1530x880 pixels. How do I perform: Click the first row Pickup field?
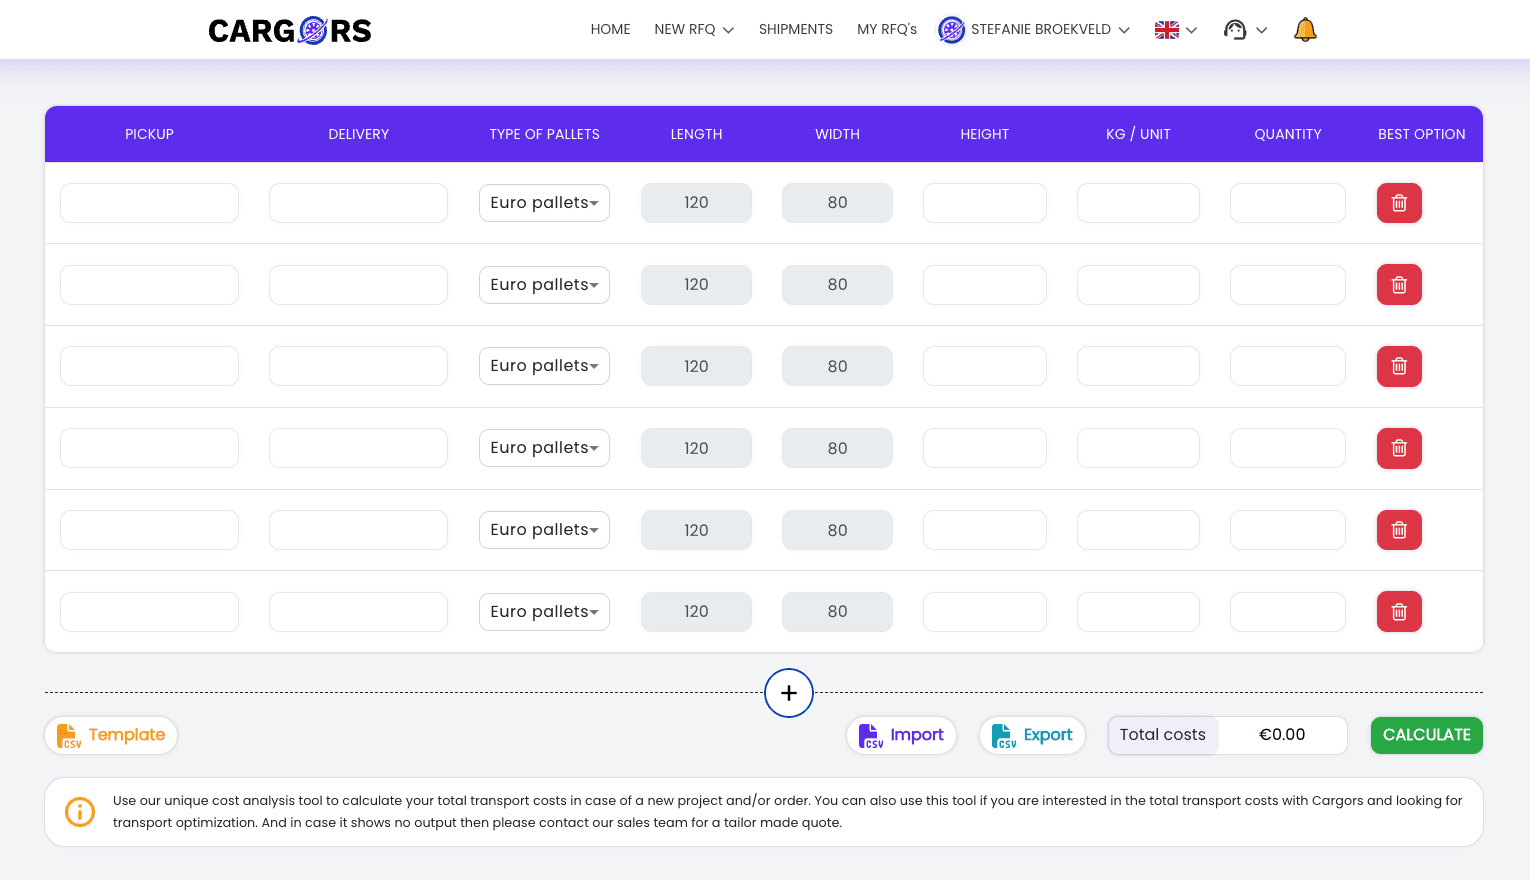[149, 203]
